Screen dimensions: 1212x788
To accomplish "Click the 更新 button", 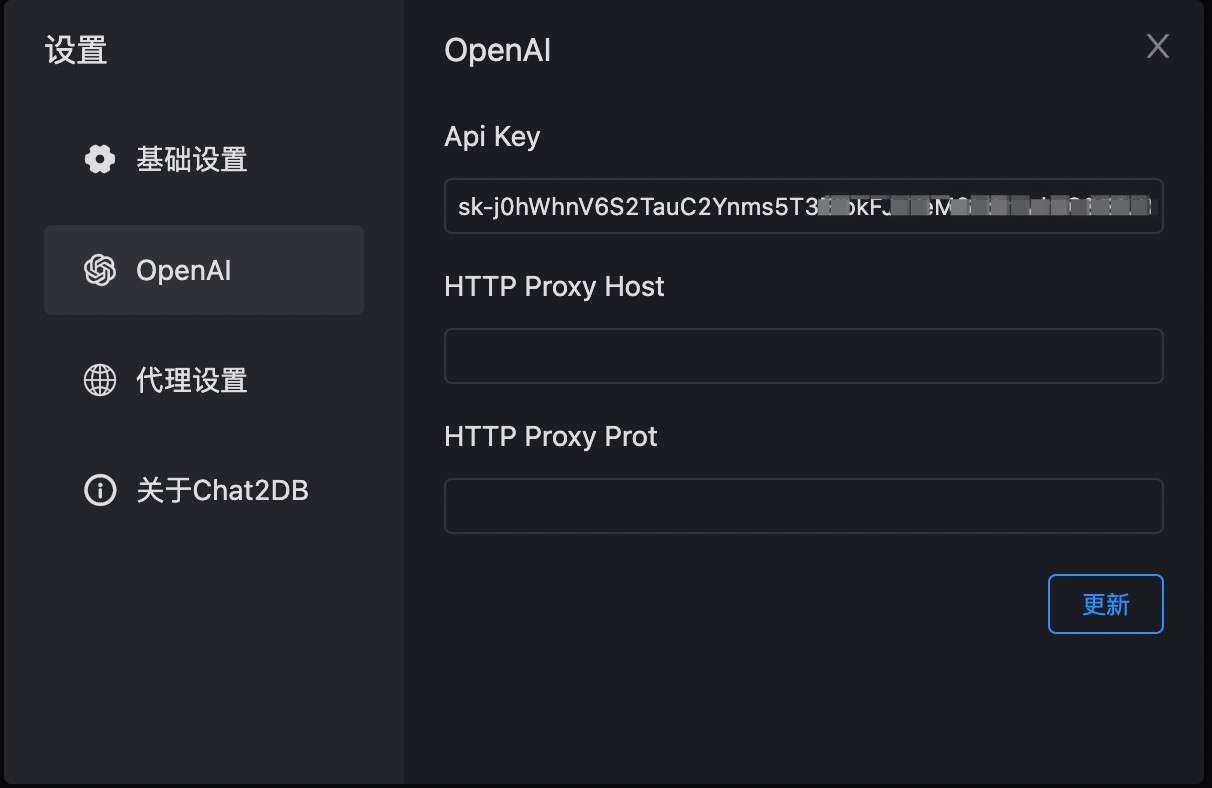I will pyautogui.click(x=1105, y=604).
